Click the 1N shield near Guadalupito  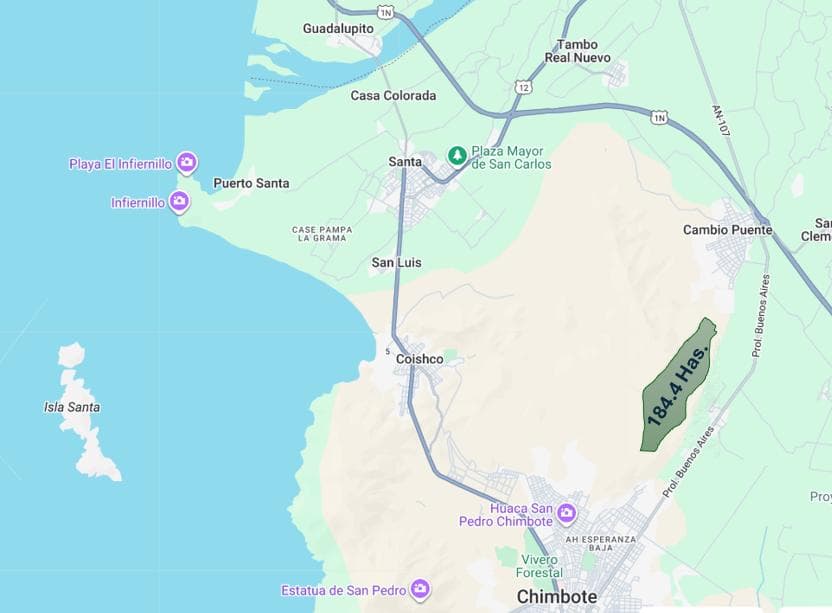point(386,12)
